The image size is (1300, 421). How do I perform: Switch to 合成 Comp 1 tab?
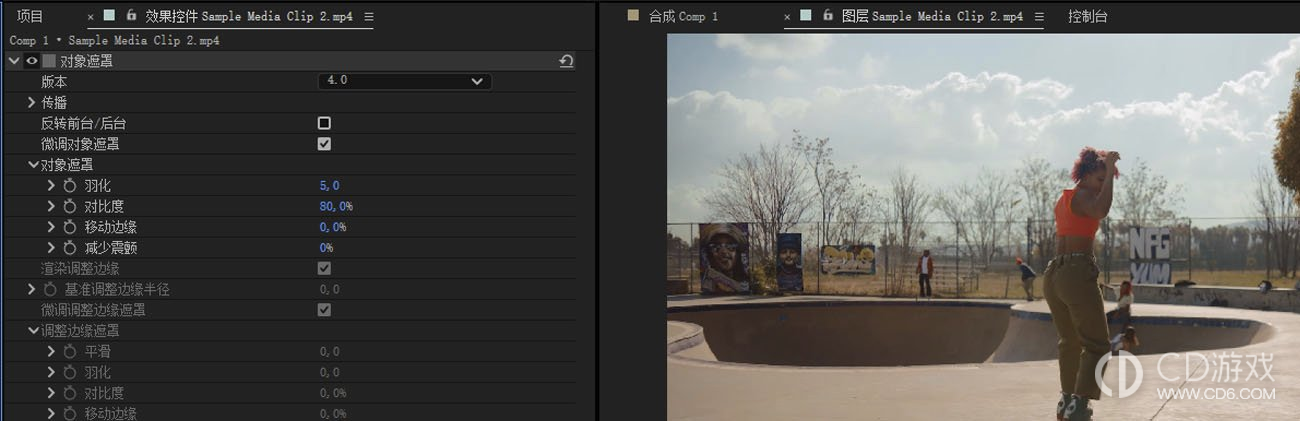pos(683,17)
